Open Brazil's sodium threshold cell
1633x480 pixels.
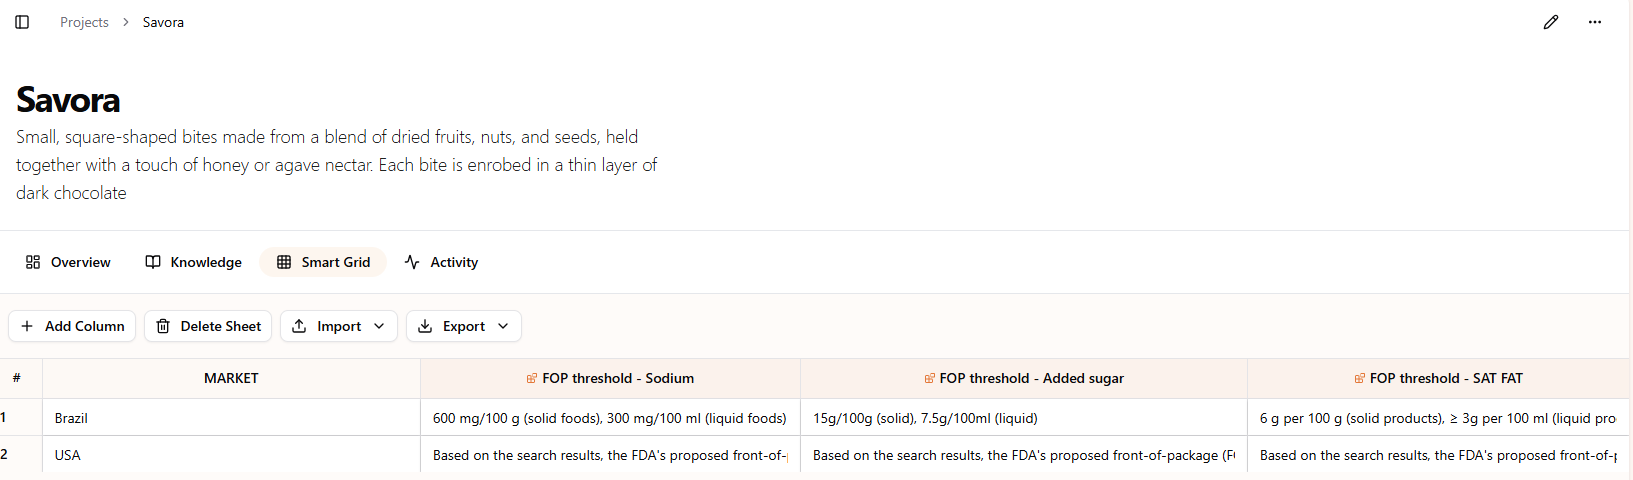(x=610, y=418)
